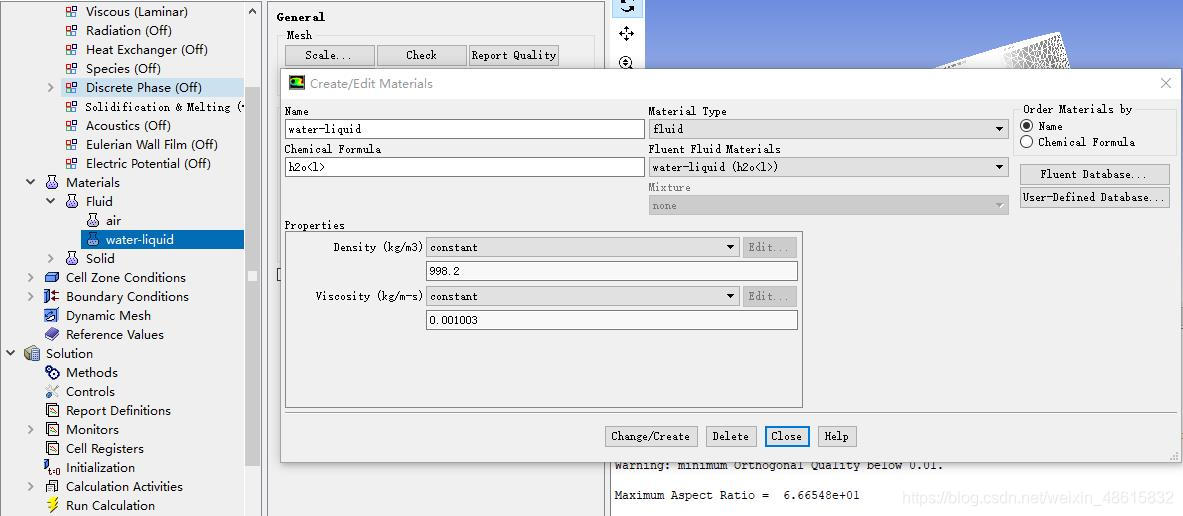This screenshot has width=1183, height=516.
Task: Click the Run Calculation lightning icon
Action: coord(52,506)
